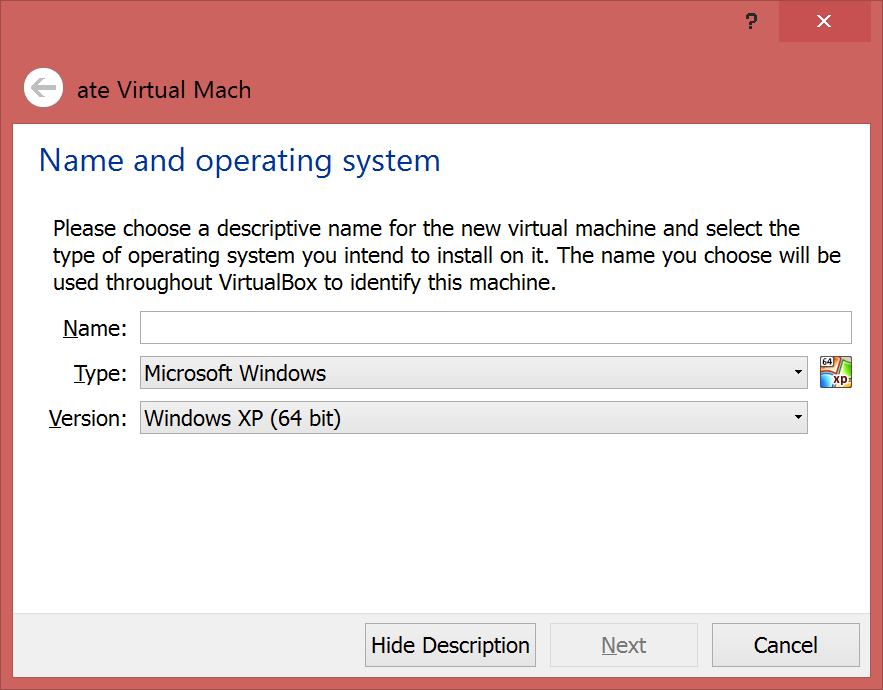Click the Next button
Screen dimensions: 883x690
pyautogui.click(x=624, y=645)
